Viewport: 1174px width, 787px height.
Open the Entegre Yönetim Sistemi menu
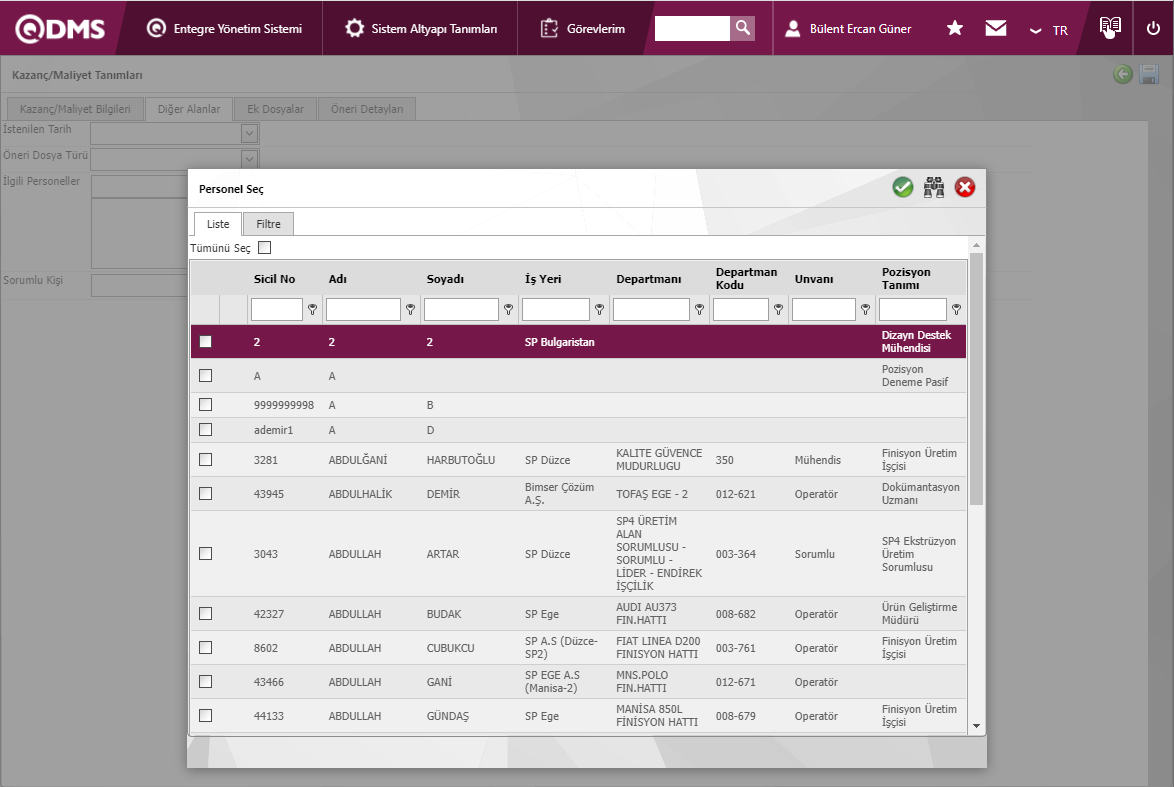point(224,28)
